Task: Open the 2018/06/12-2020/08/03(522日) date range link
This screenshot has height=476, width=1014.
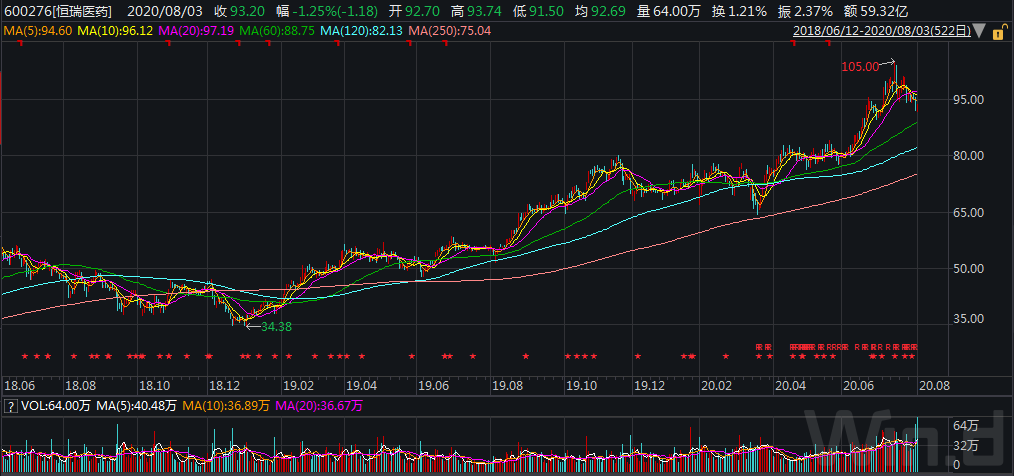Action: click(883, 30)
